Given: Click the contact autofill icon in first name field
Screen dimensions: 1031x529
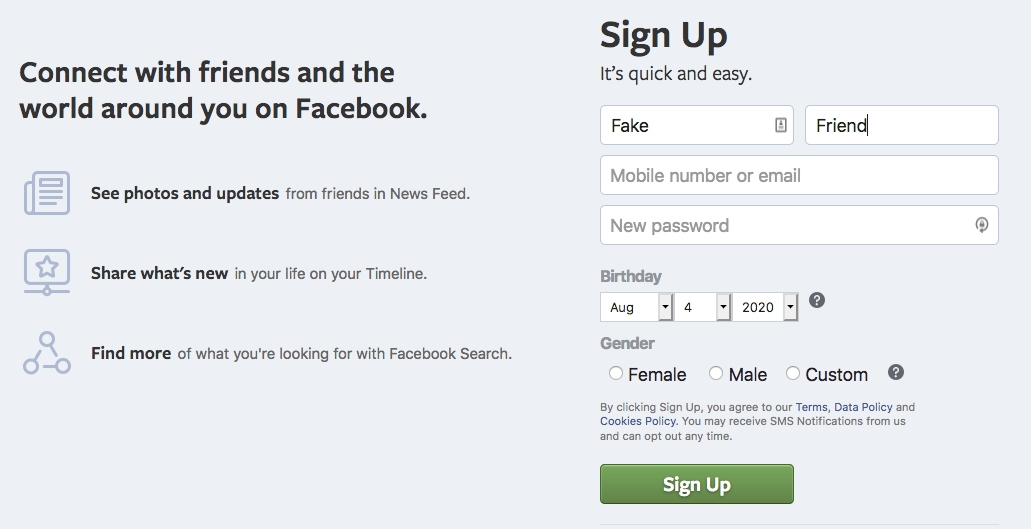Looking at the screenshot, I should coord(780,125).
